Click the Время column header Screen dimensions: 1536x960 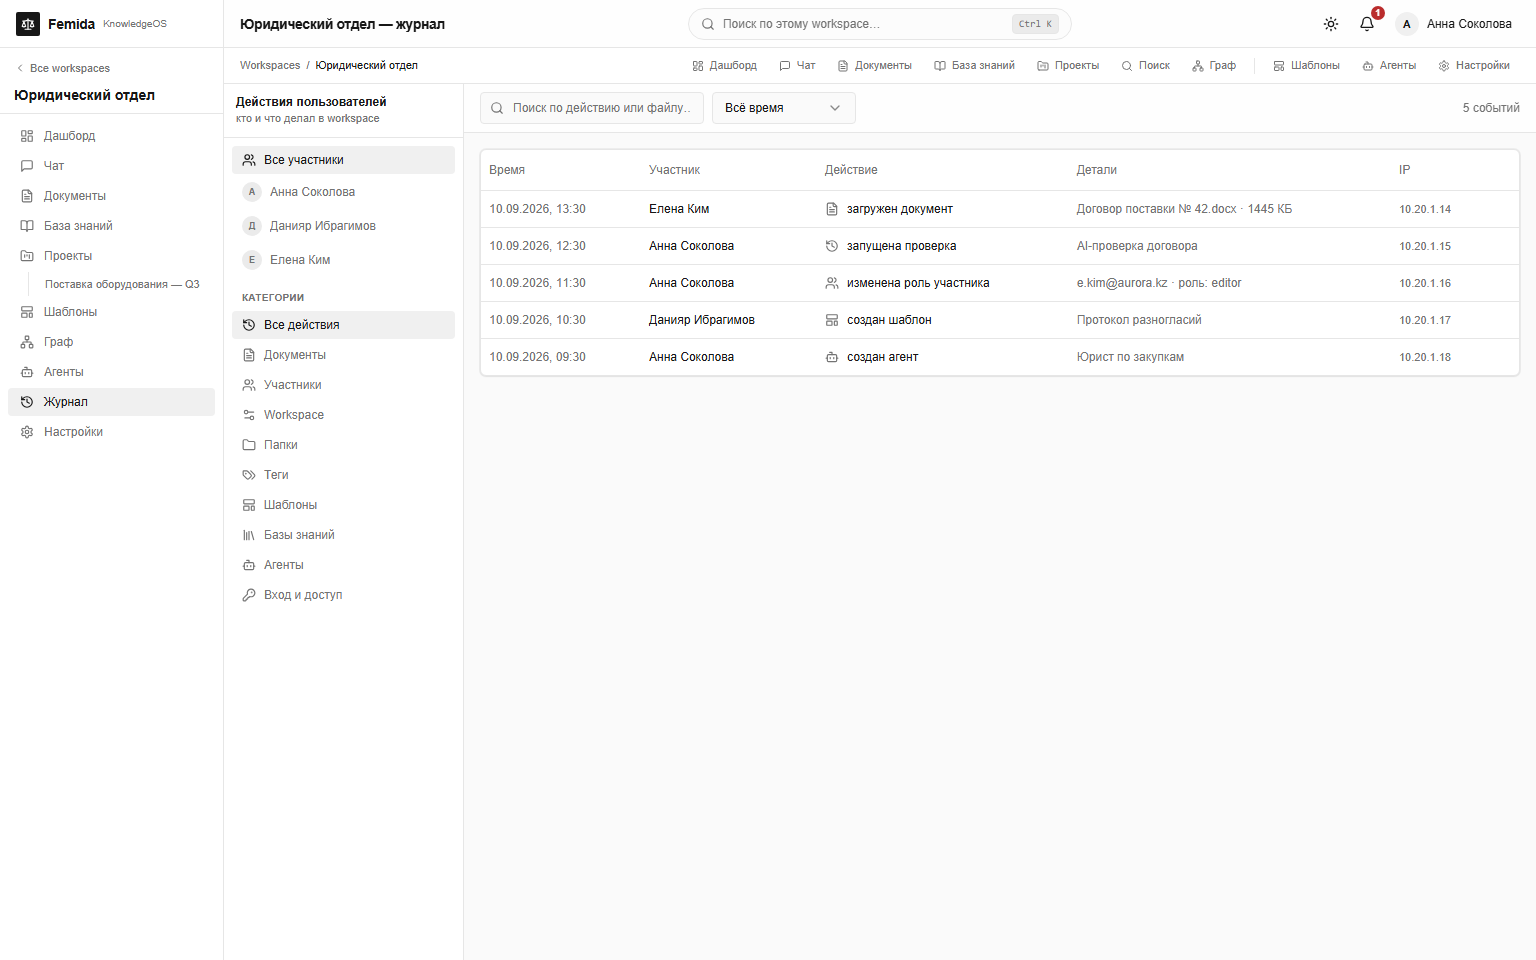click(x=507, y=170)
